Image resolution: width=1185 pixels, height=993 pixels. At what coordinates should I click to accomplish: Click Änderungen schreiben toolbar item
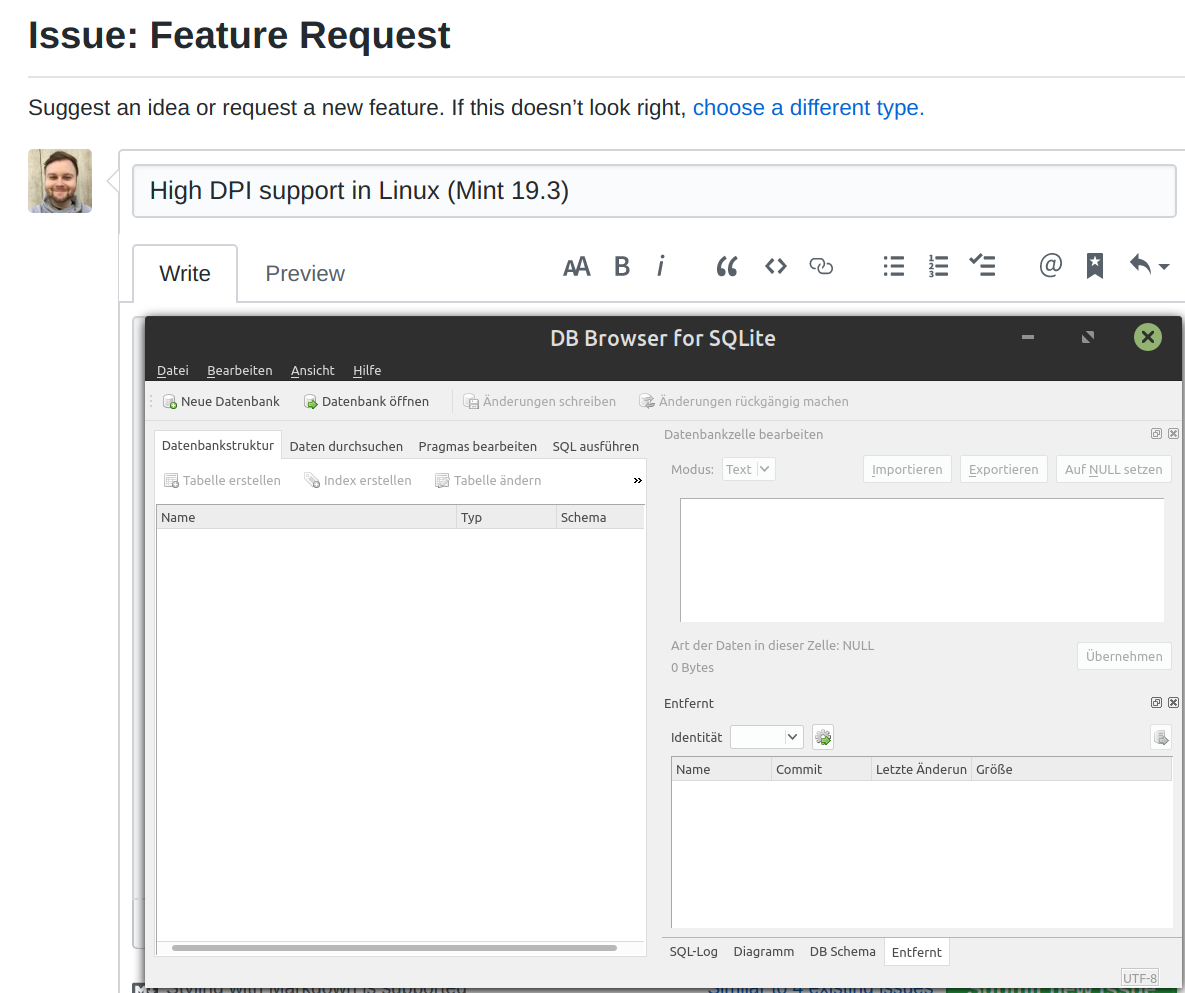point(540,401)
